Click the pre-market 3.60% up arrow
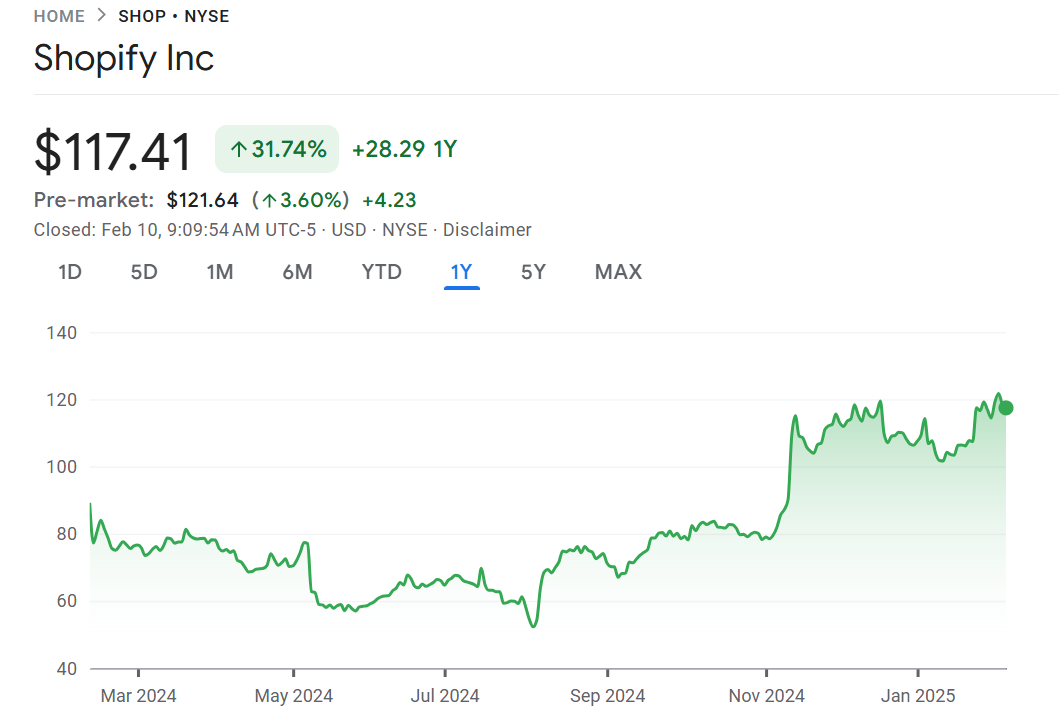This screenshot has width=1059, height=727. 269,200
